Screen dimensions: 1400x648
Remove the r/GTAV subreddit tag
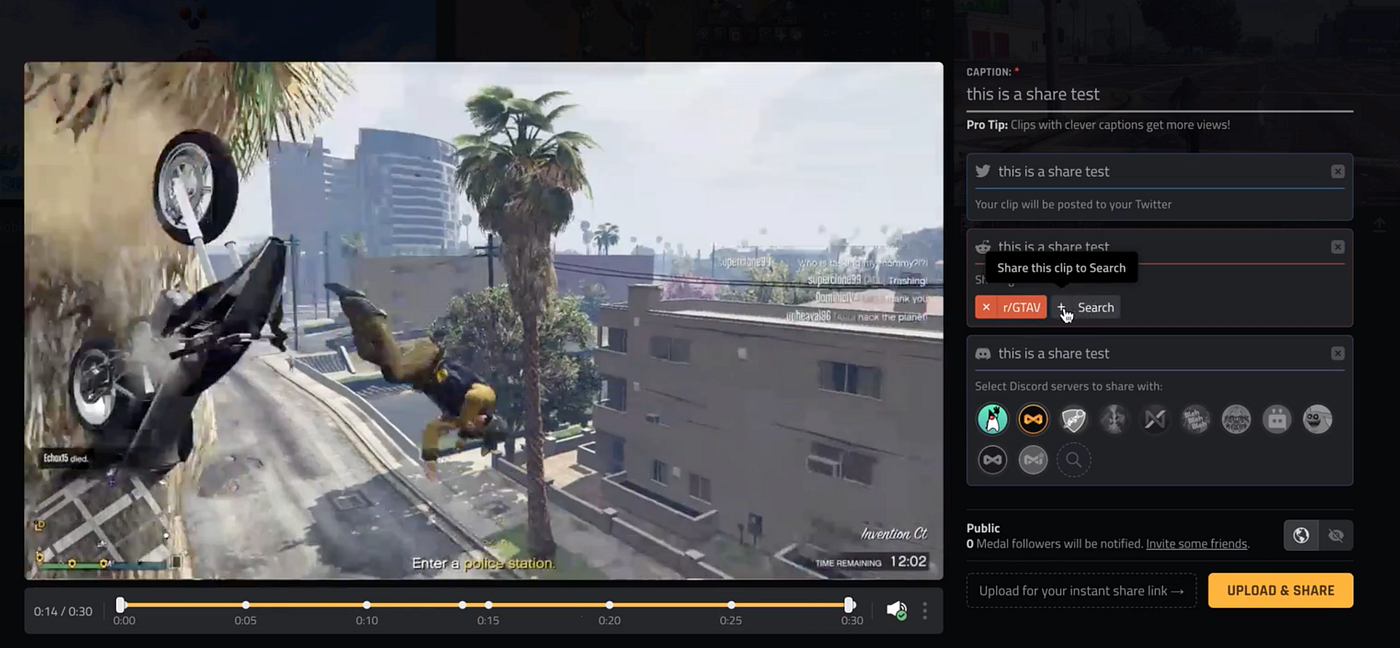[986, 307]
